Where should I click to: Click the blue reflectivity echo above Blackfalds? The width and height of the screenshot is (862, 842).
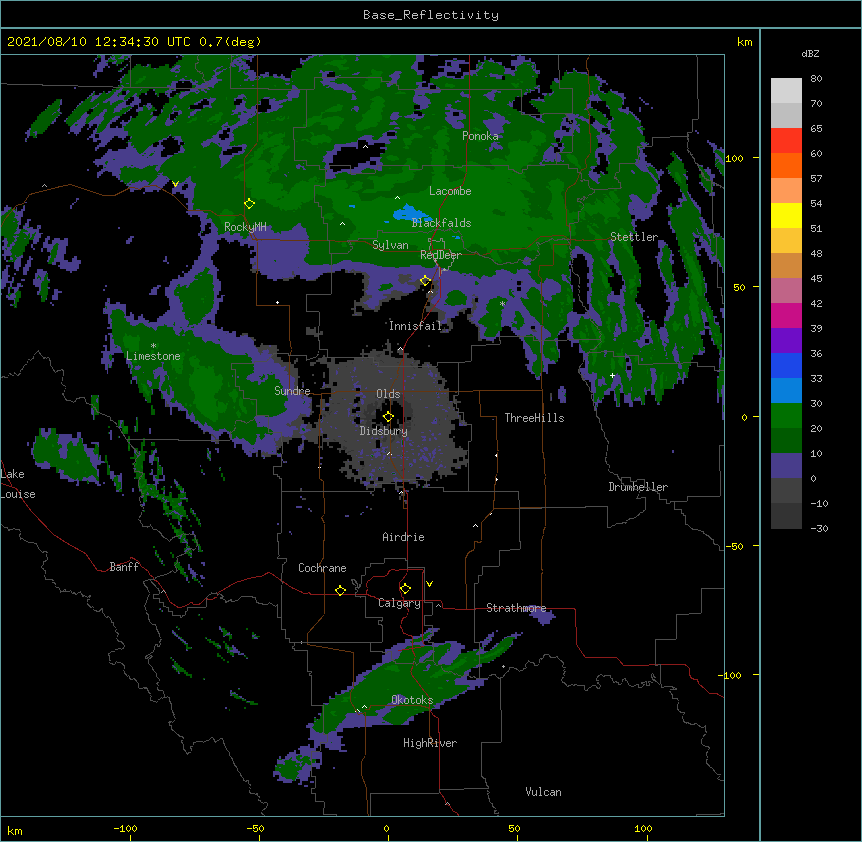[x=410, y=213]
